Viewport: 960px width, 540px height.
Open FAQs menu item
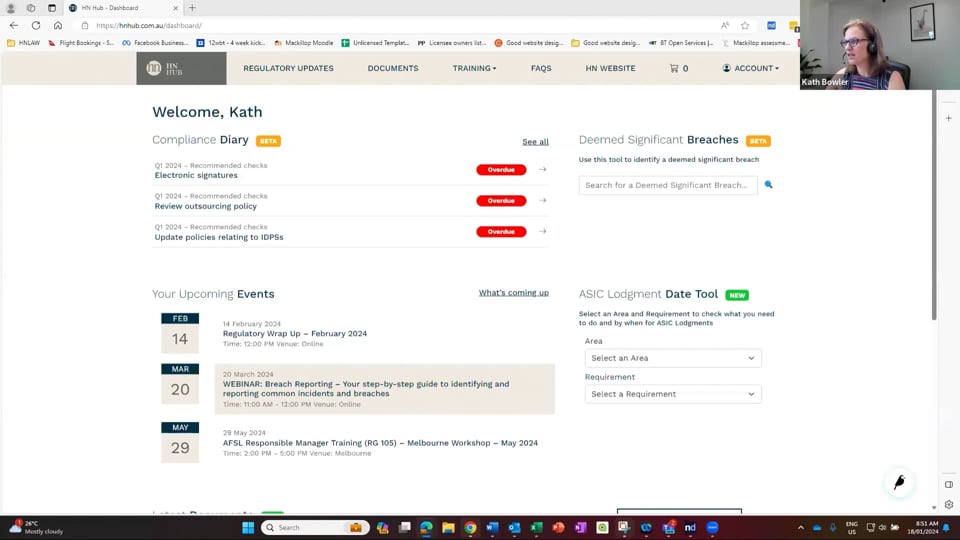click(x=541, y=69)
